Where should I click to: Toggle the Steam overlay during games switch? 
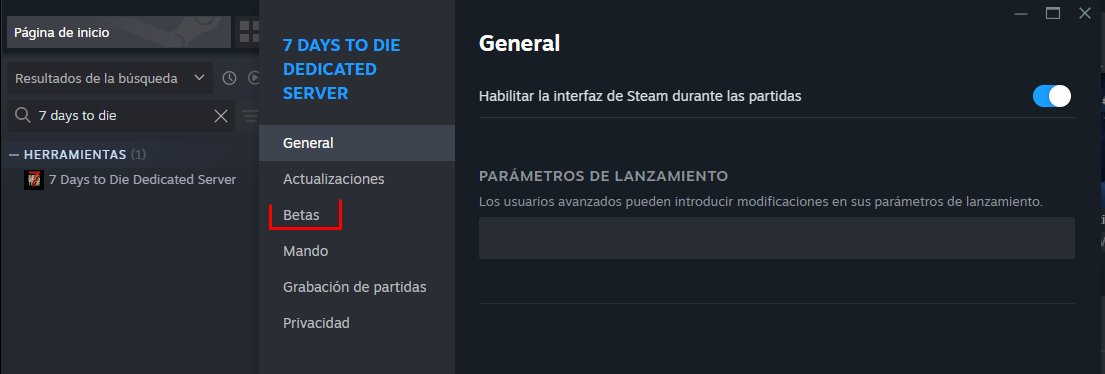tap(1051, 96)
